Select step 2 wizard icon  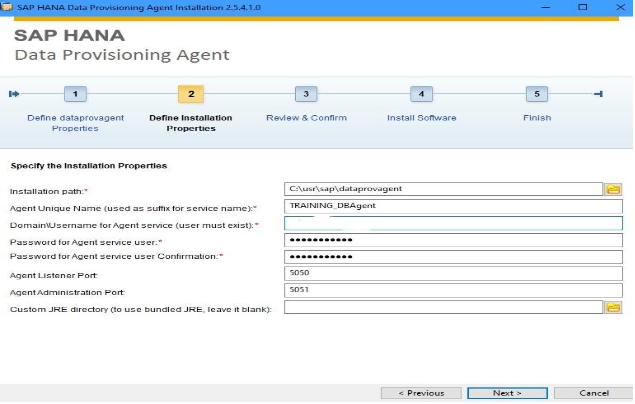point(190,94)
